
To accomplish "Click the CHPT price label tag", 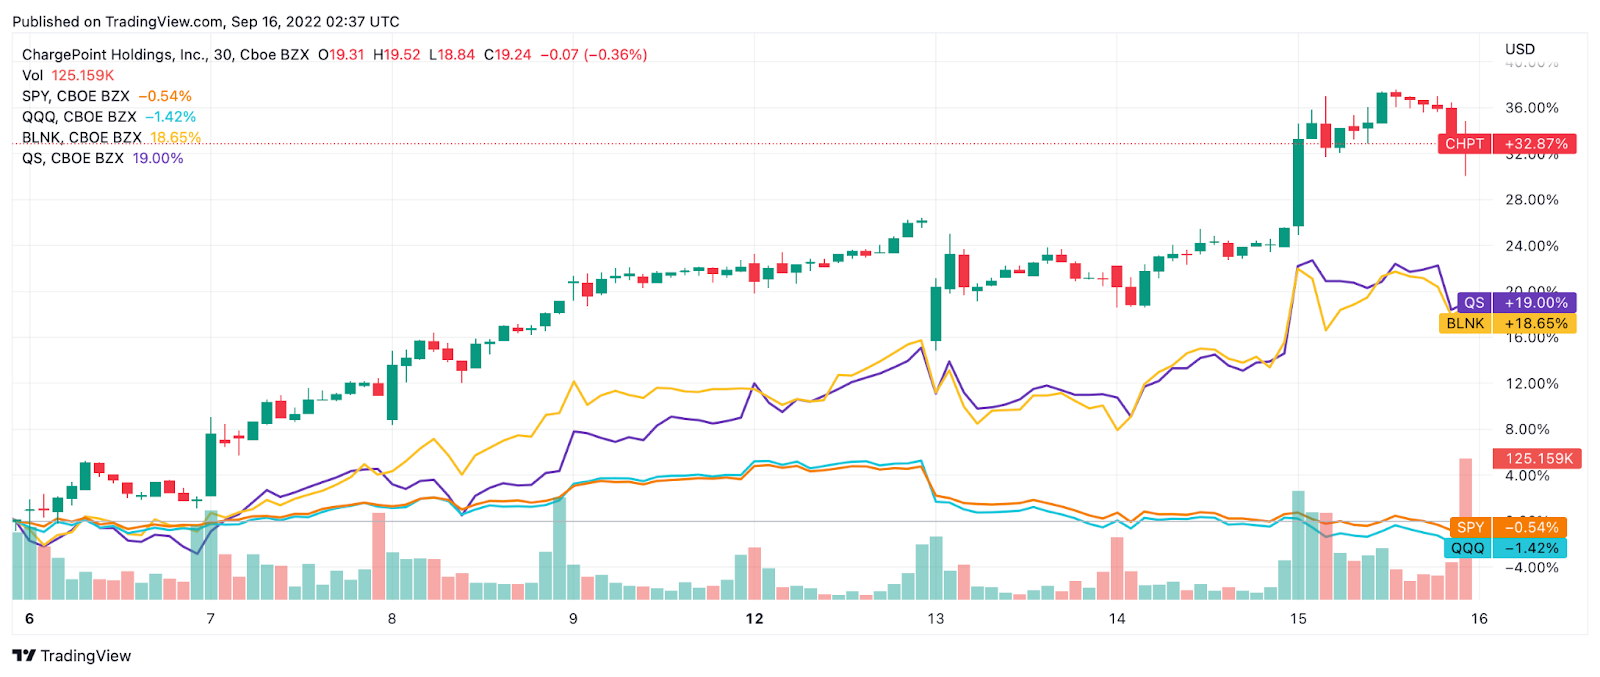I will (x=1465, y=144).
